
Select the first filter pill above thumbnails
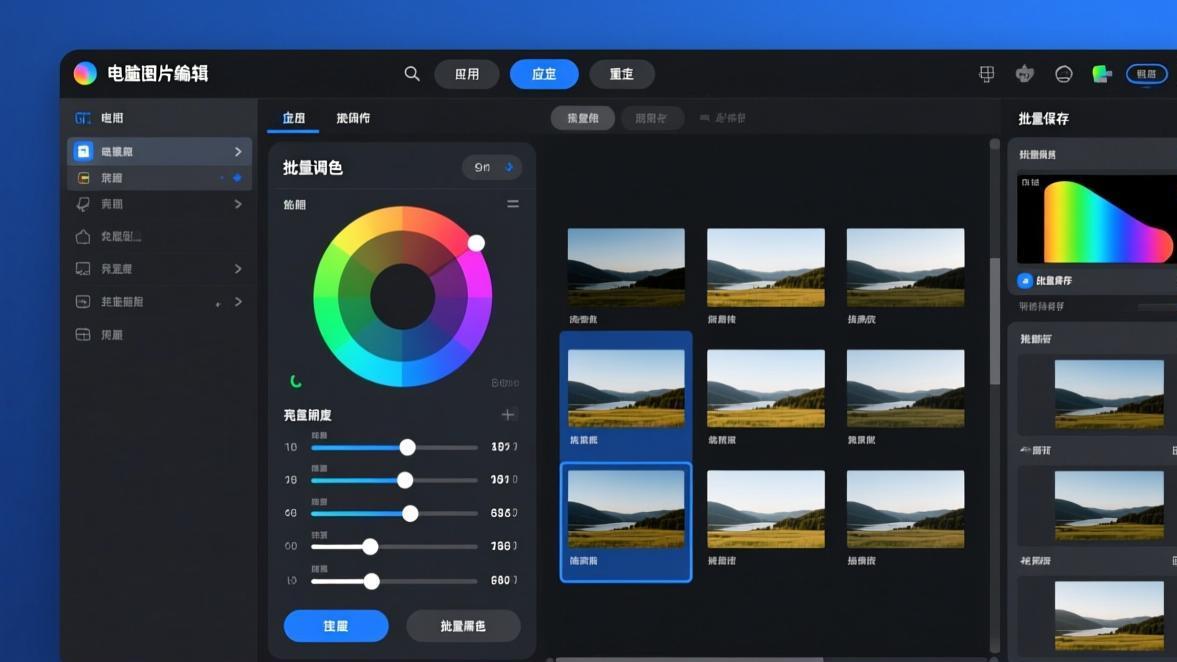582,118
